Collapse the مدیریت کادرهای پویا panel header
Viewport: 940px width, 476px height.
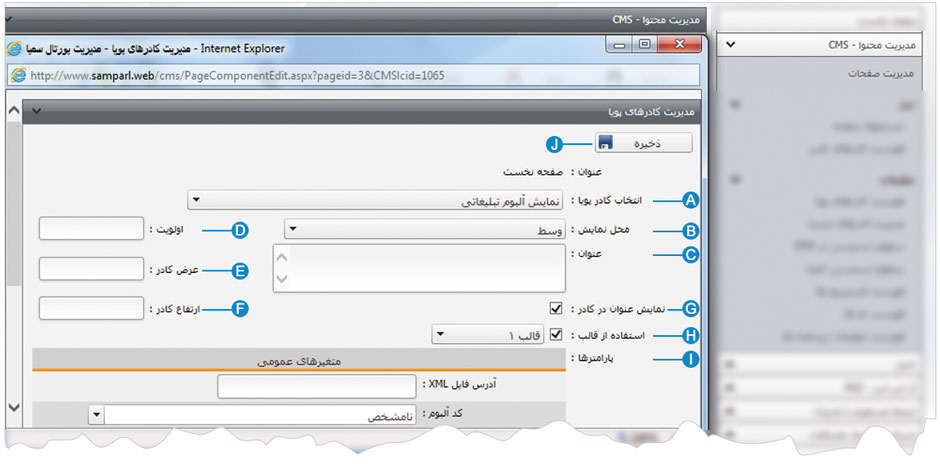tap(36, 111)
